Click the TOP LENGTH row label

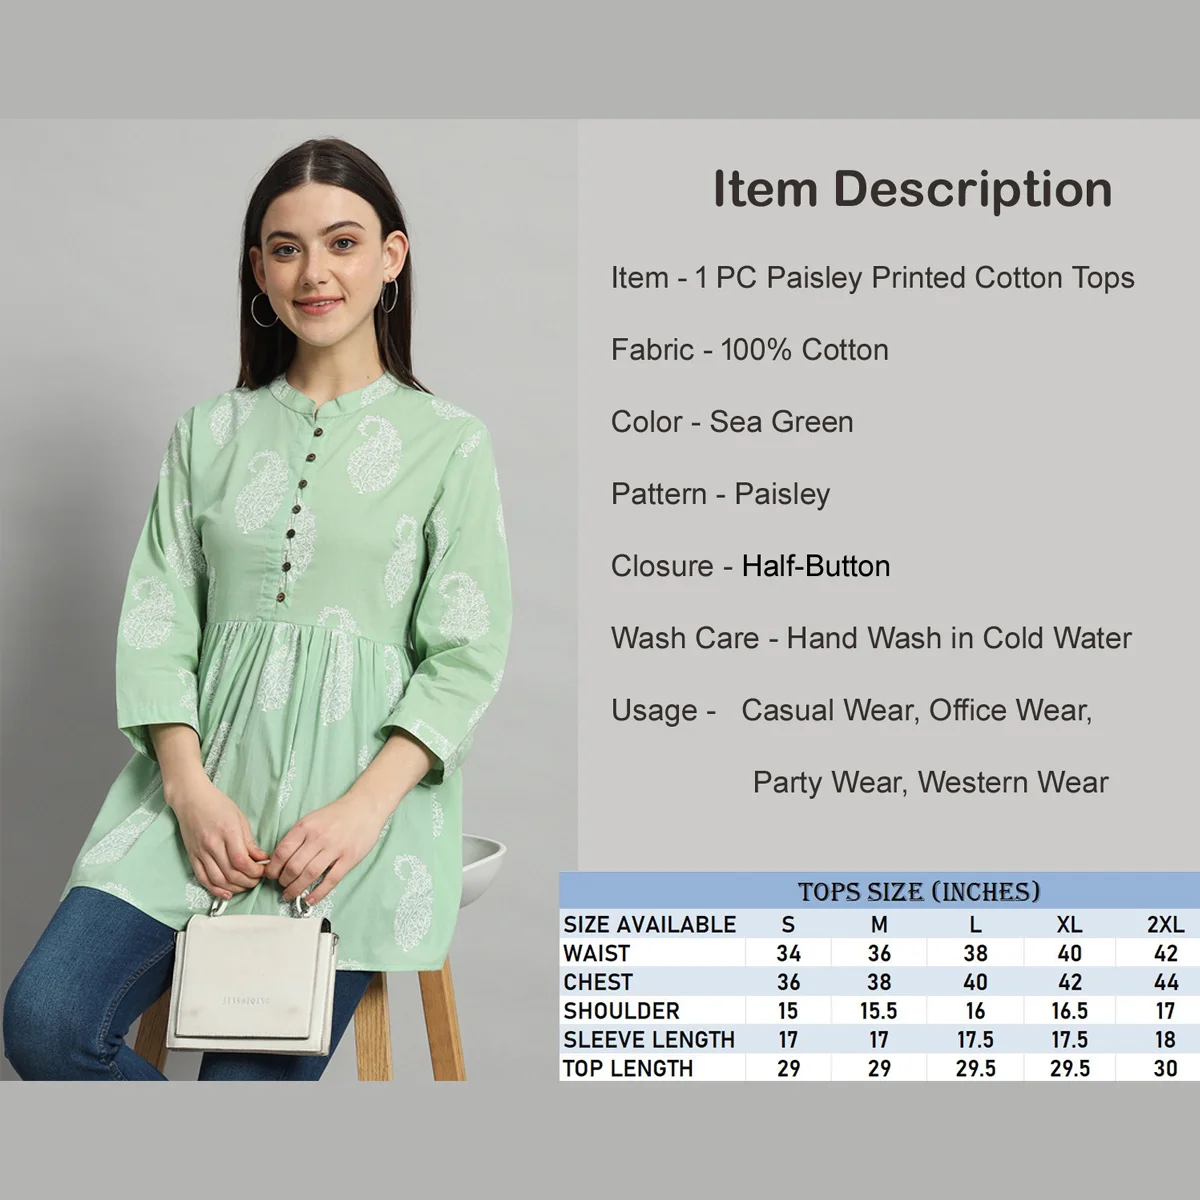pos(628,1068)
